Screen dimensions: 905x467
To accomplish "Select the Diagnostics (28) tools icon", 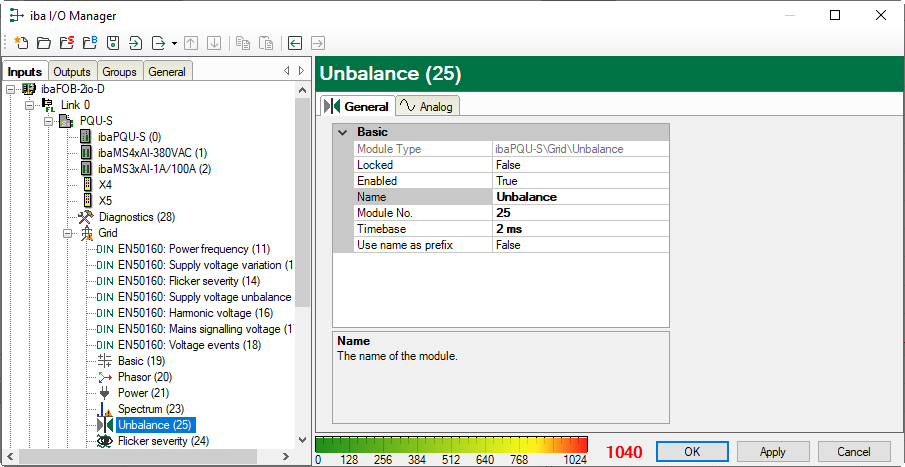I will tap(86, 217).
